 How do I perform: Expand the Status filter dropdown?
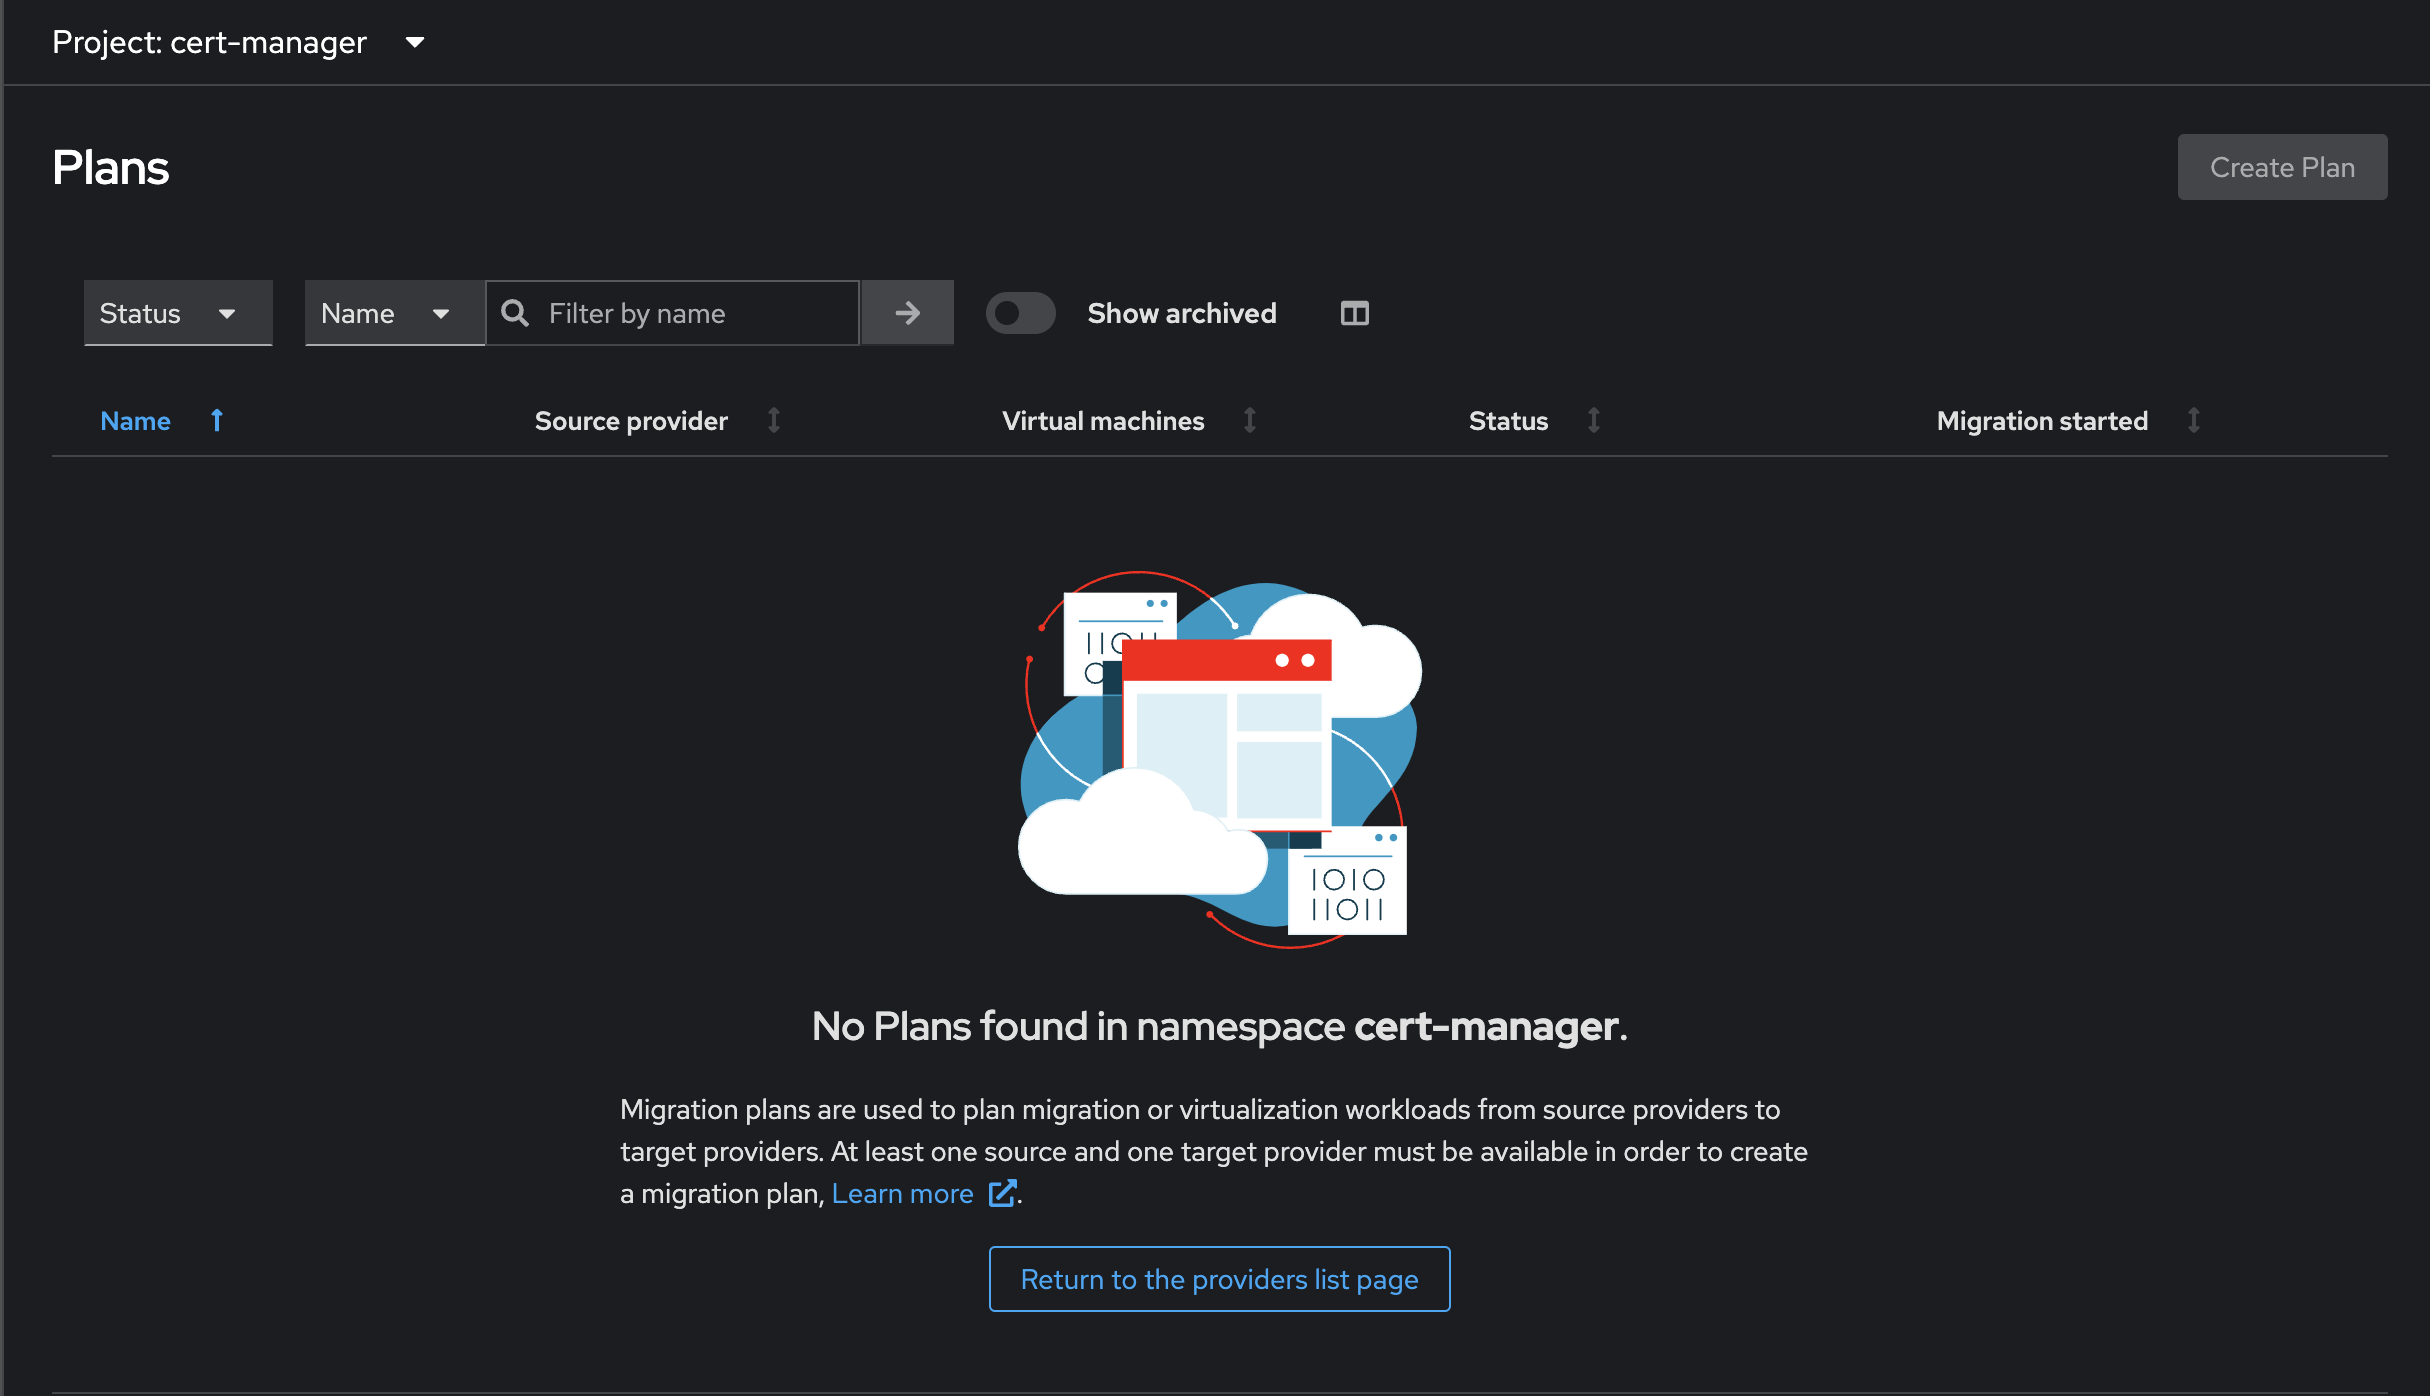coord(177,313)
